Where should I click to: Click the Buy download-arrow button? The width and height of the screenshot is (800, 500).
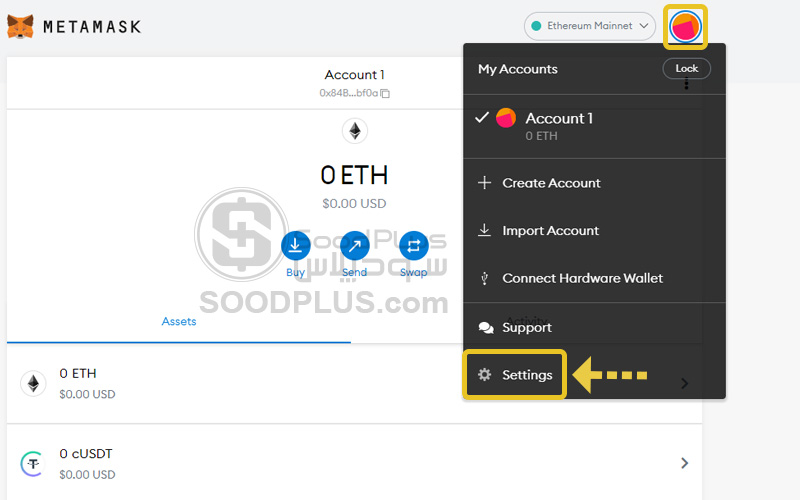(295, 245)
